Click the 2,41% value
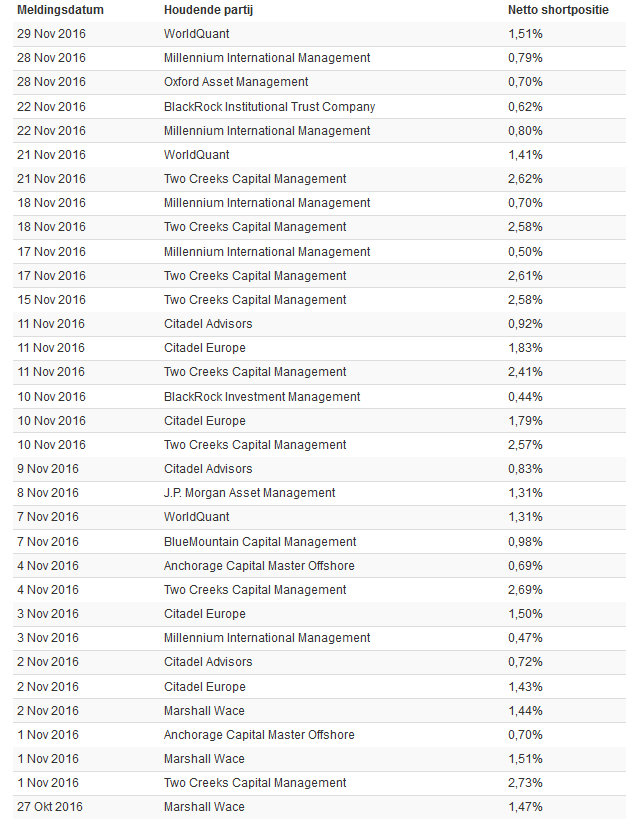The image size is (626, 819). click(525, 372)
